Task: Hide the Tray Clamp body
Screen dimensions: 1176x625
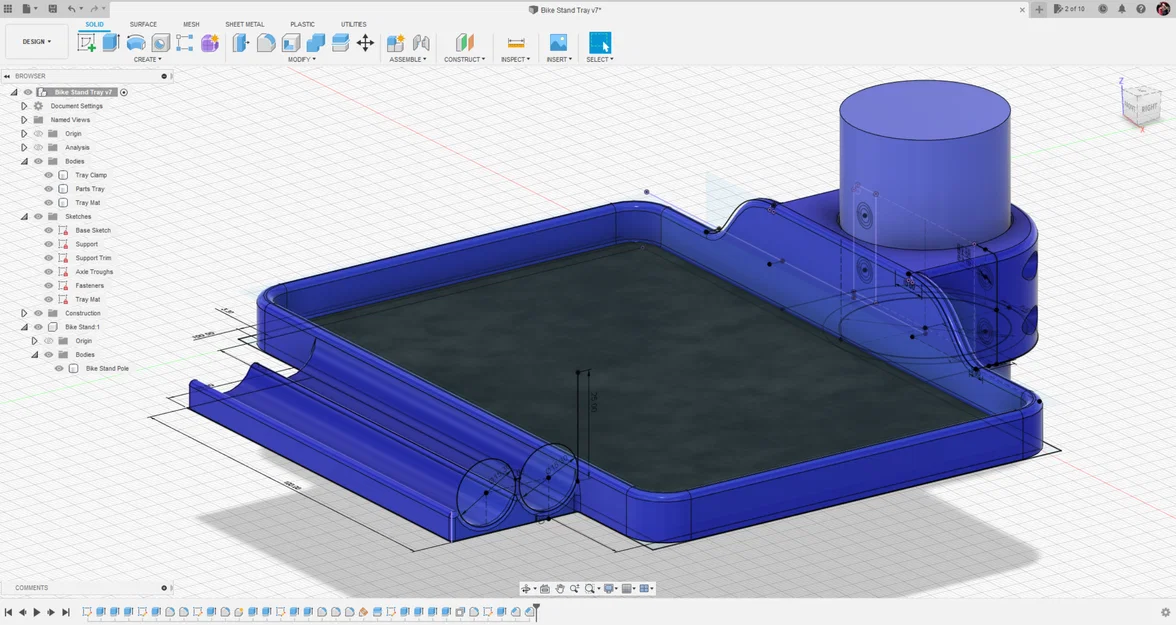Action: 48,175
